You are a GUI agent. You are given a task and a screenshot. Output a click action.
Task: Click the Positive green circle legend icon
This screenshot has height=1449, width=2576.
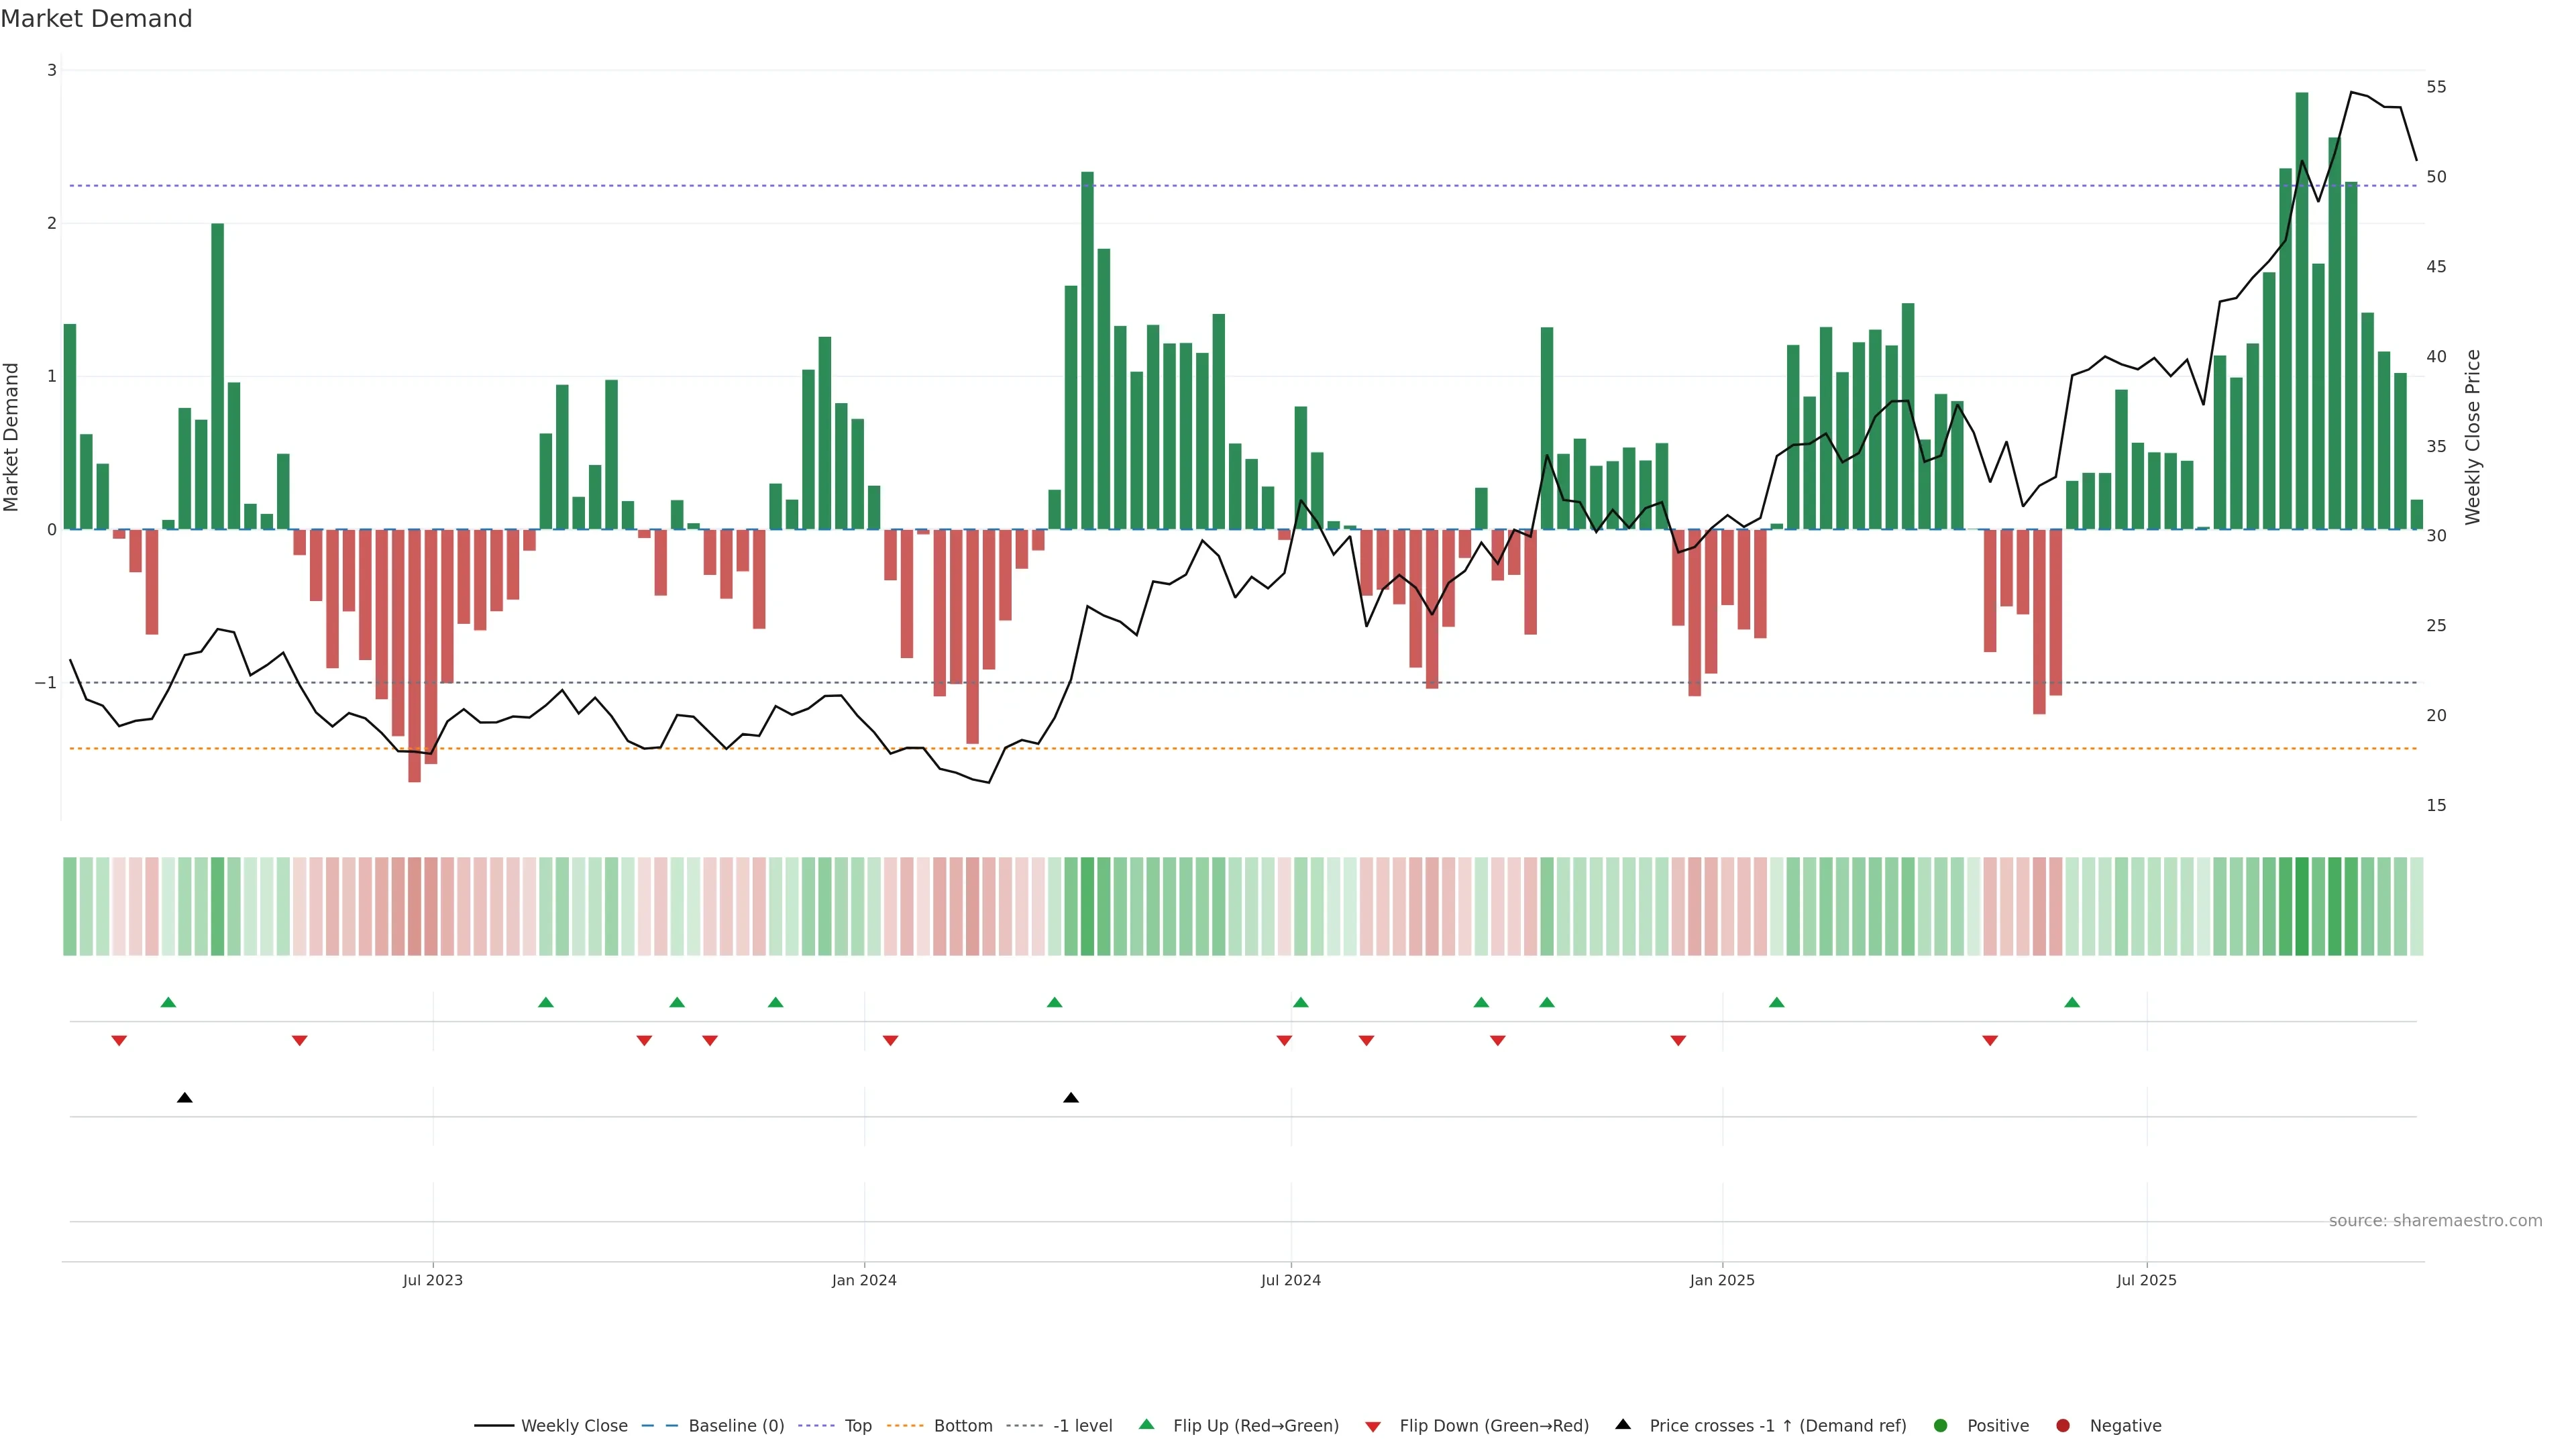click(1941, 1426)
